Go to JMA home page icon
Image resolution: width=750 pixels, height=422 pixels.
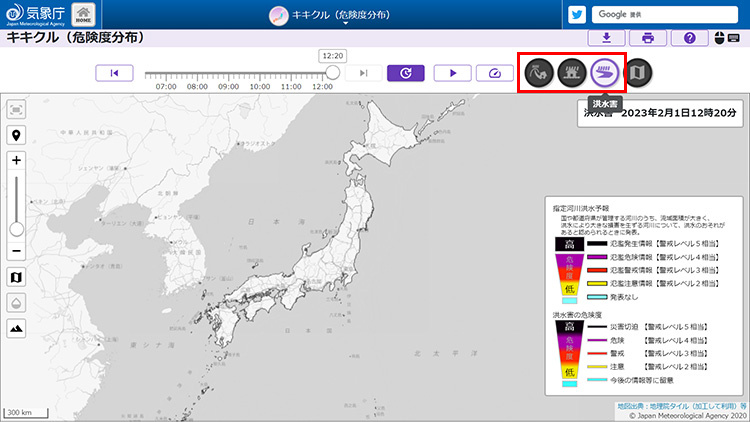(86, 15)
